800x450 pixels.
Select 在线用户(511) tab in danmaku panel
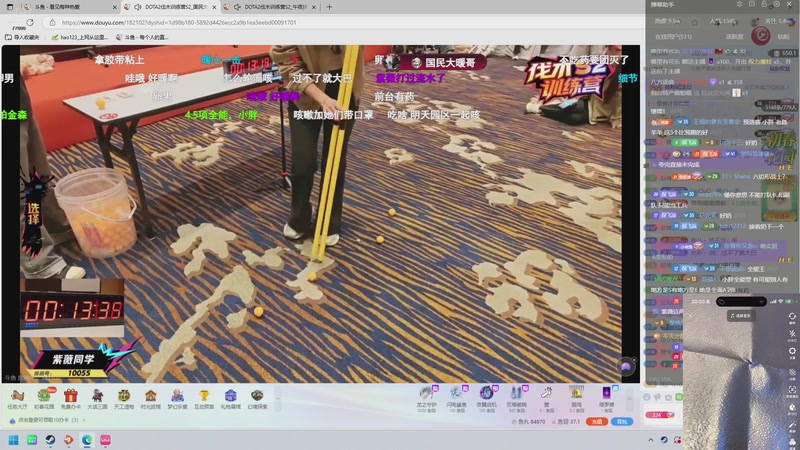[x=673, y=37]
